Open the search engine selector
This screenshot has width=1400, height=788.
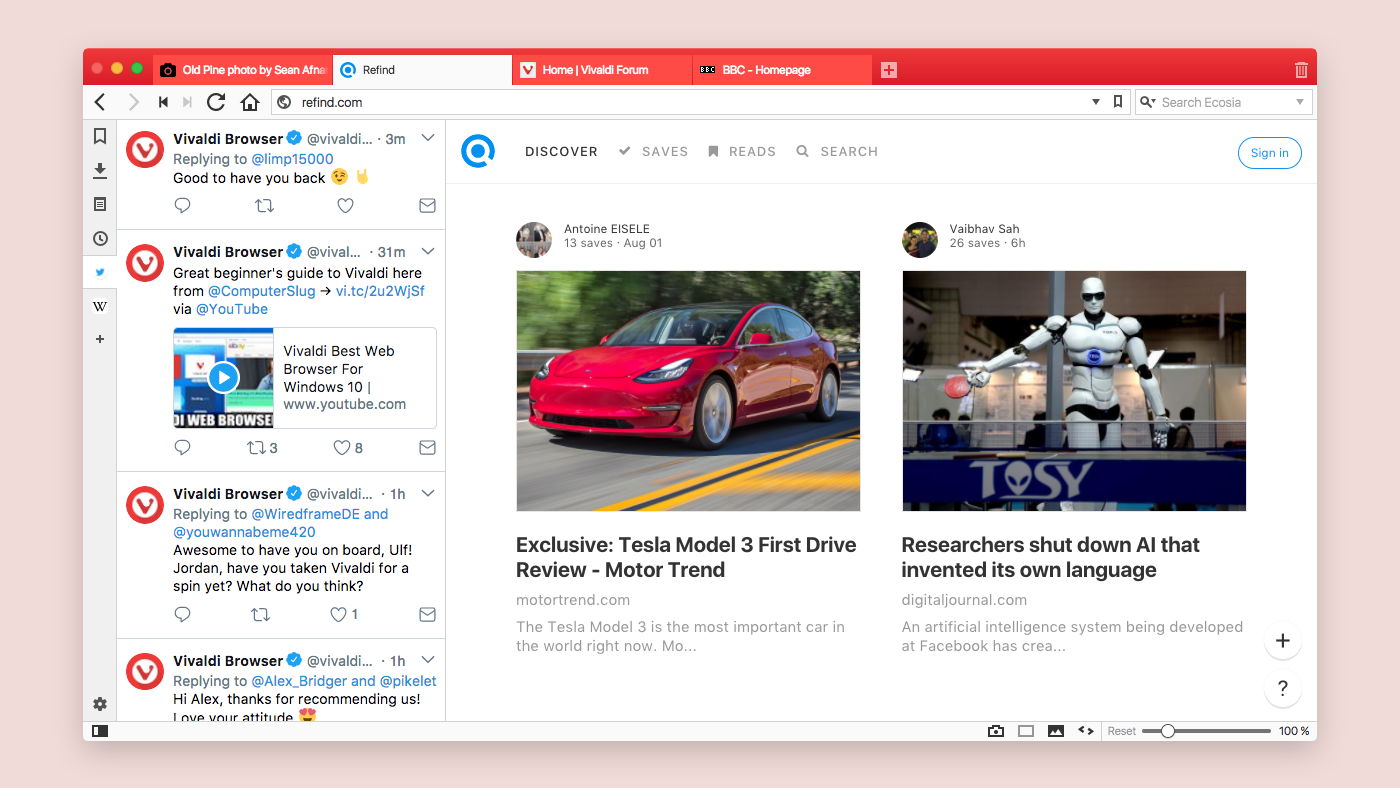pos(1147,102)
